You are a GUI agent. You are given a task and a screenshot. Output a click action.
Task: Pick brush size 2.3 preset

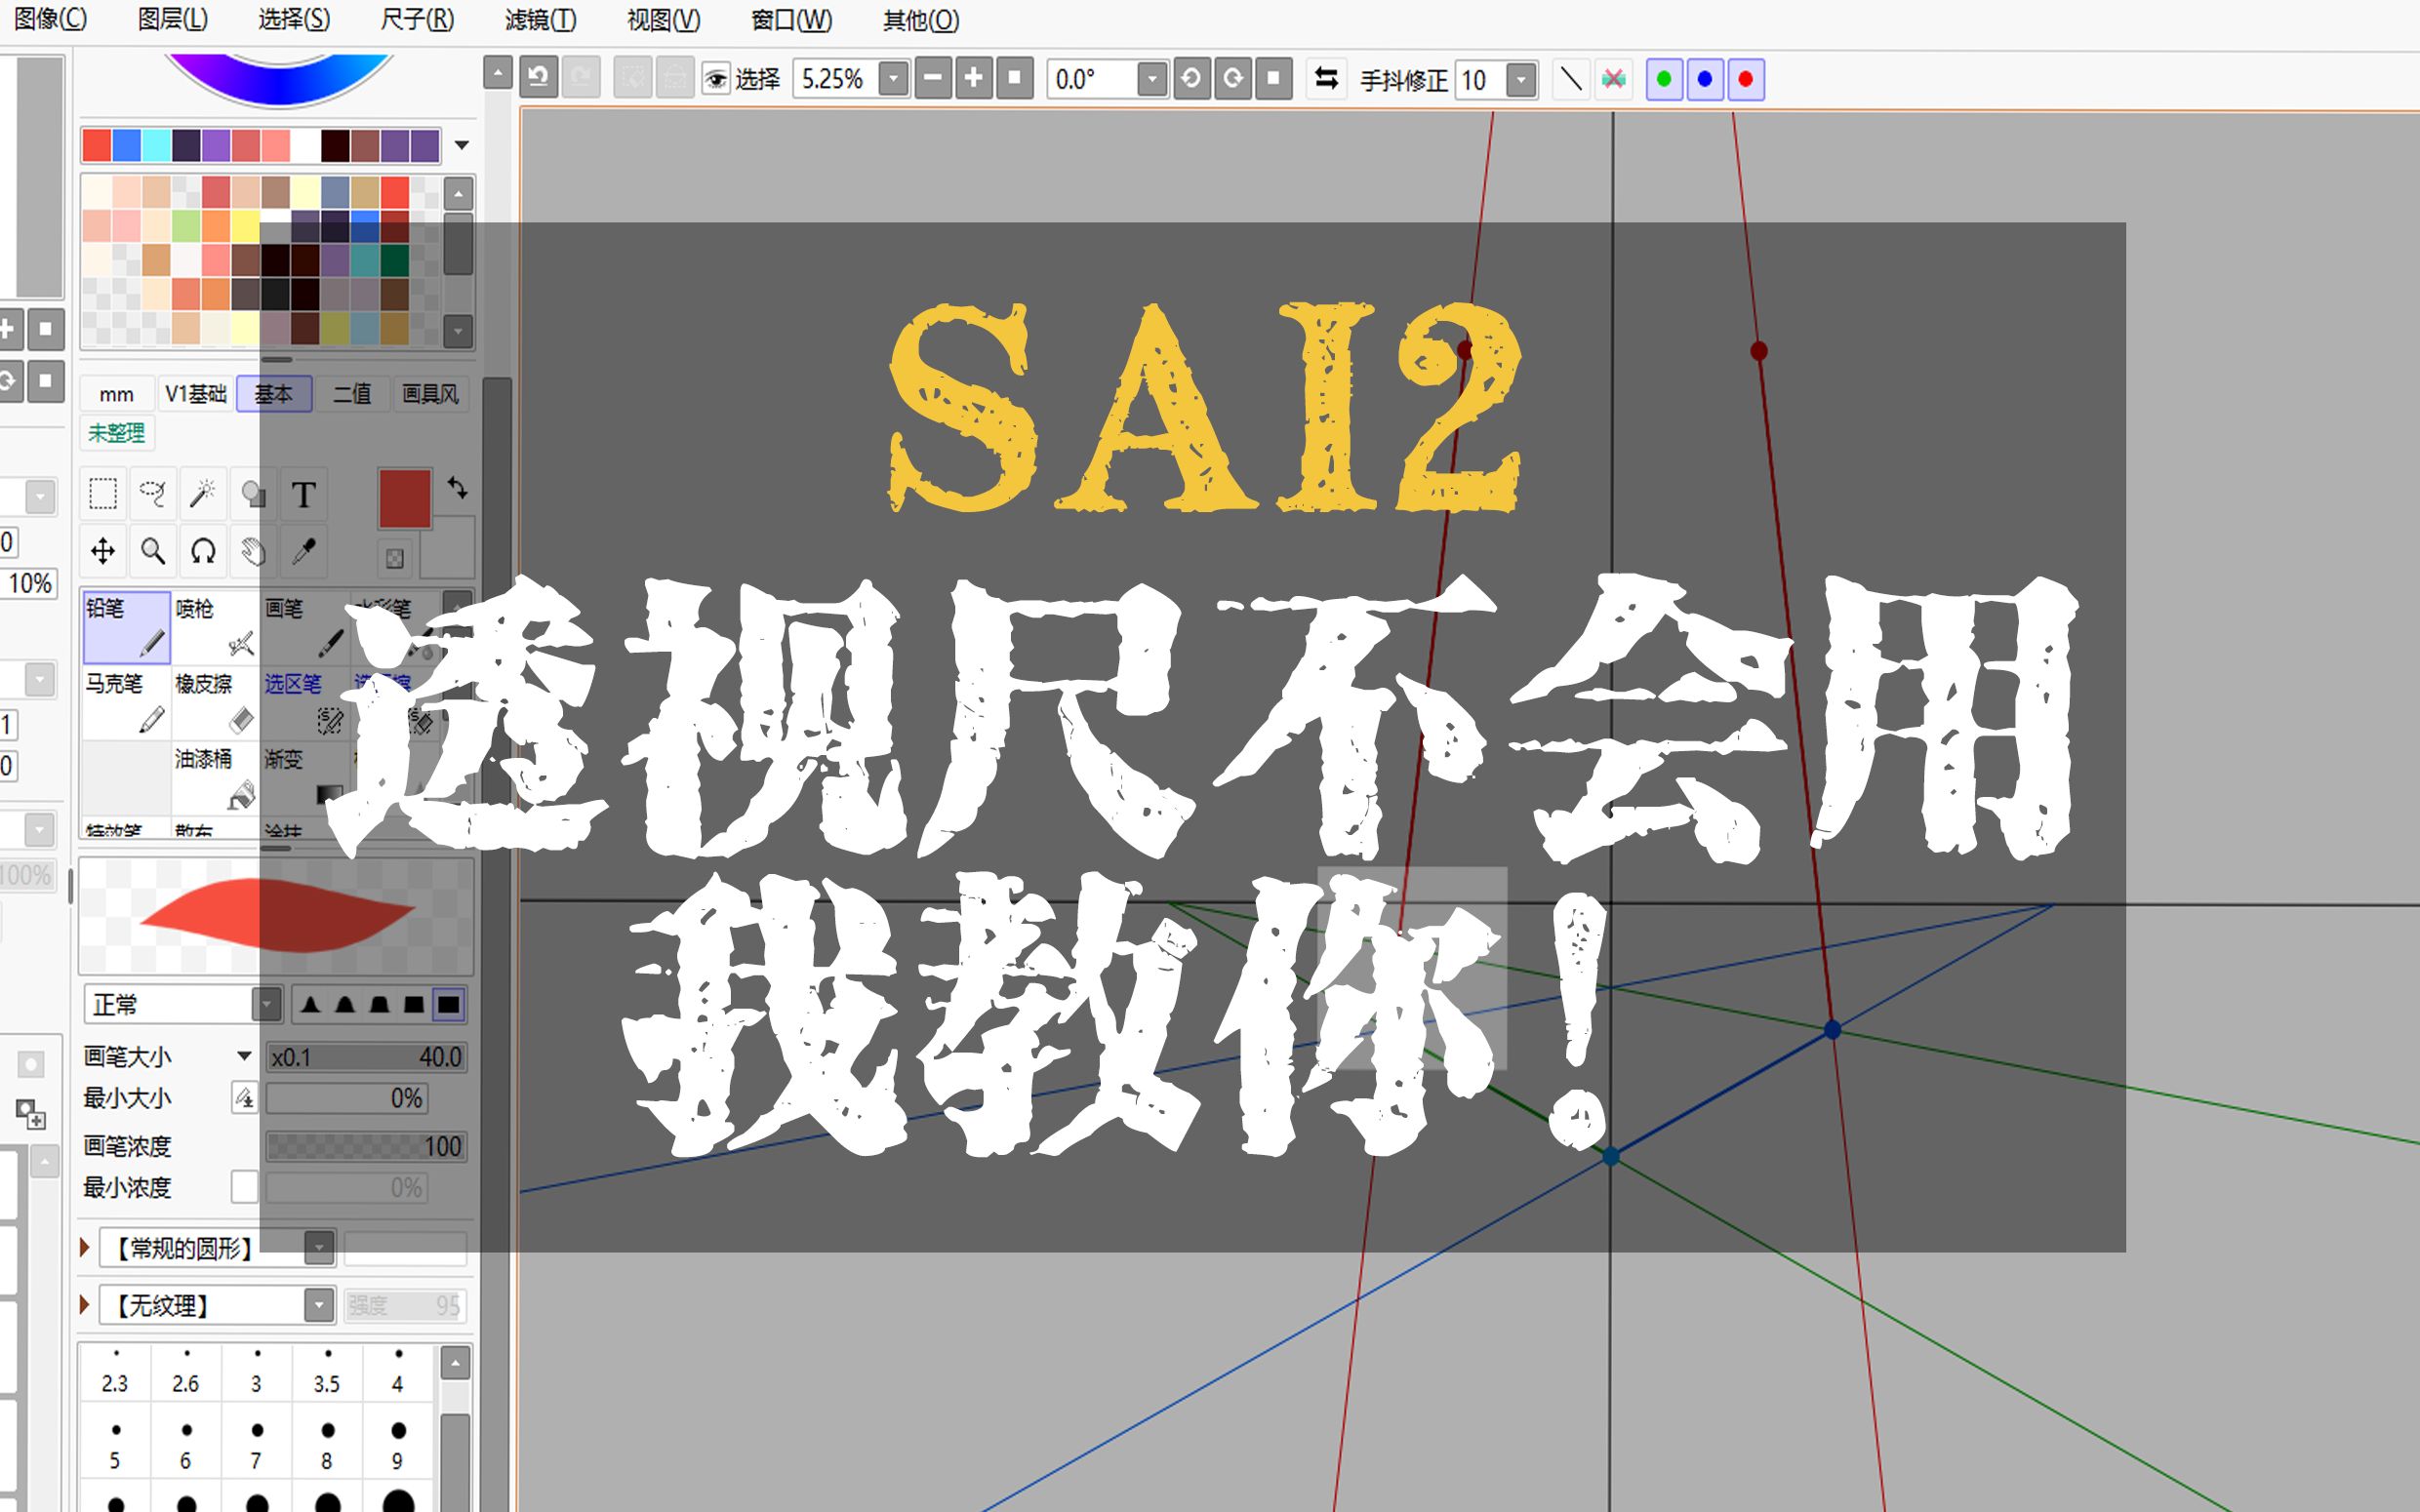pos(115,1371)
